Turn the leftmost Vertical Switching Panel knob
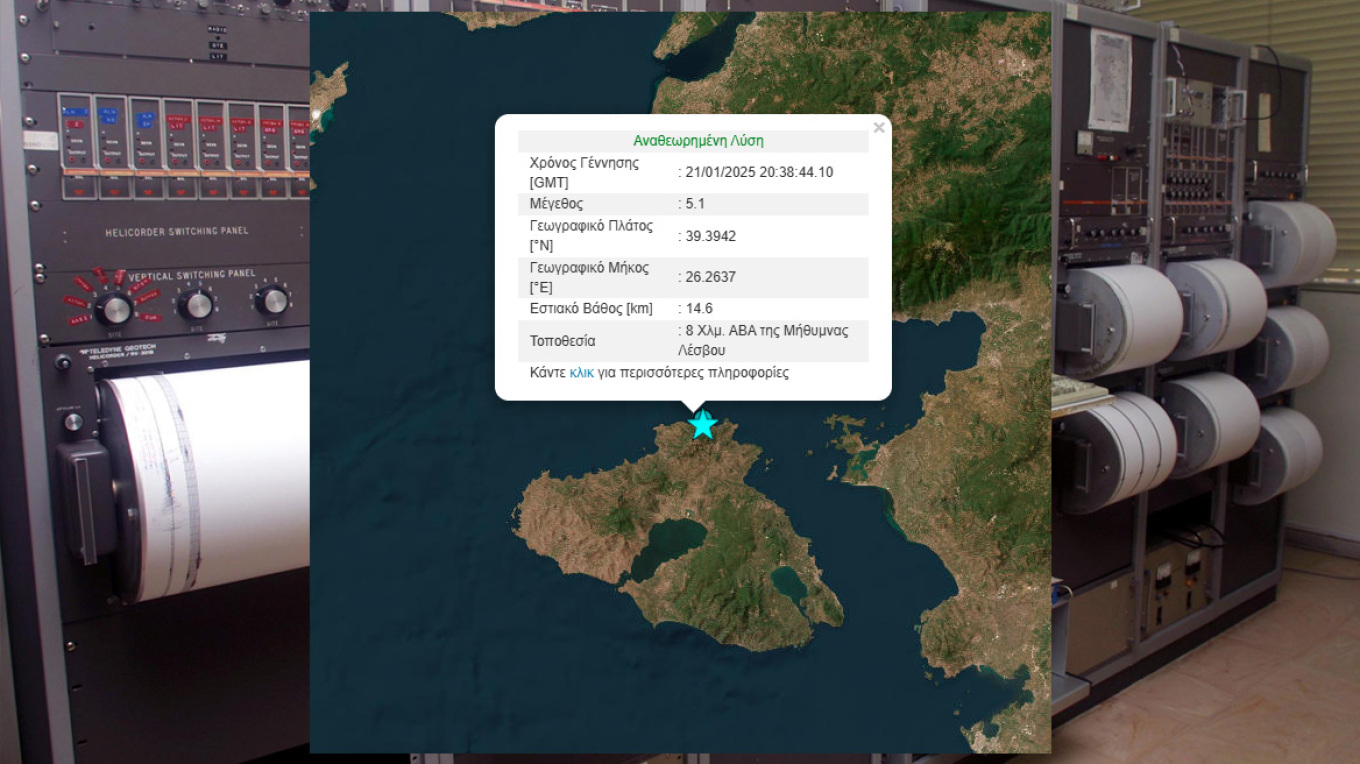 point(113,308)
